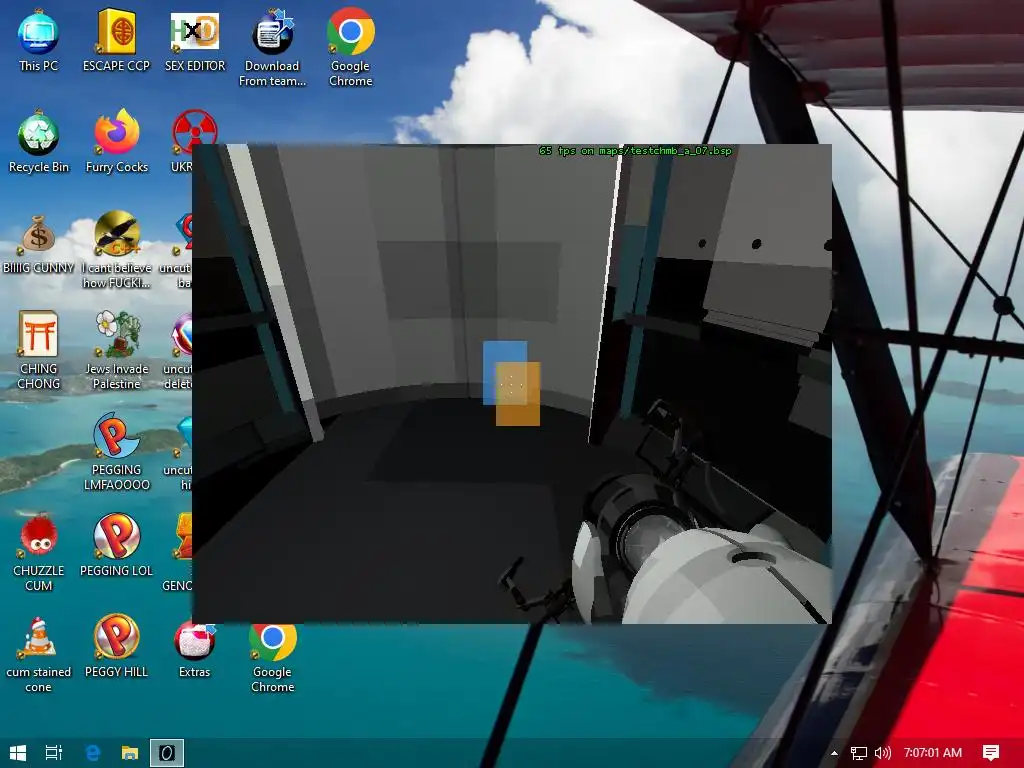
Task: Open the ESCAPE CCP mahjong tile icon
Action: pos(116,40)
